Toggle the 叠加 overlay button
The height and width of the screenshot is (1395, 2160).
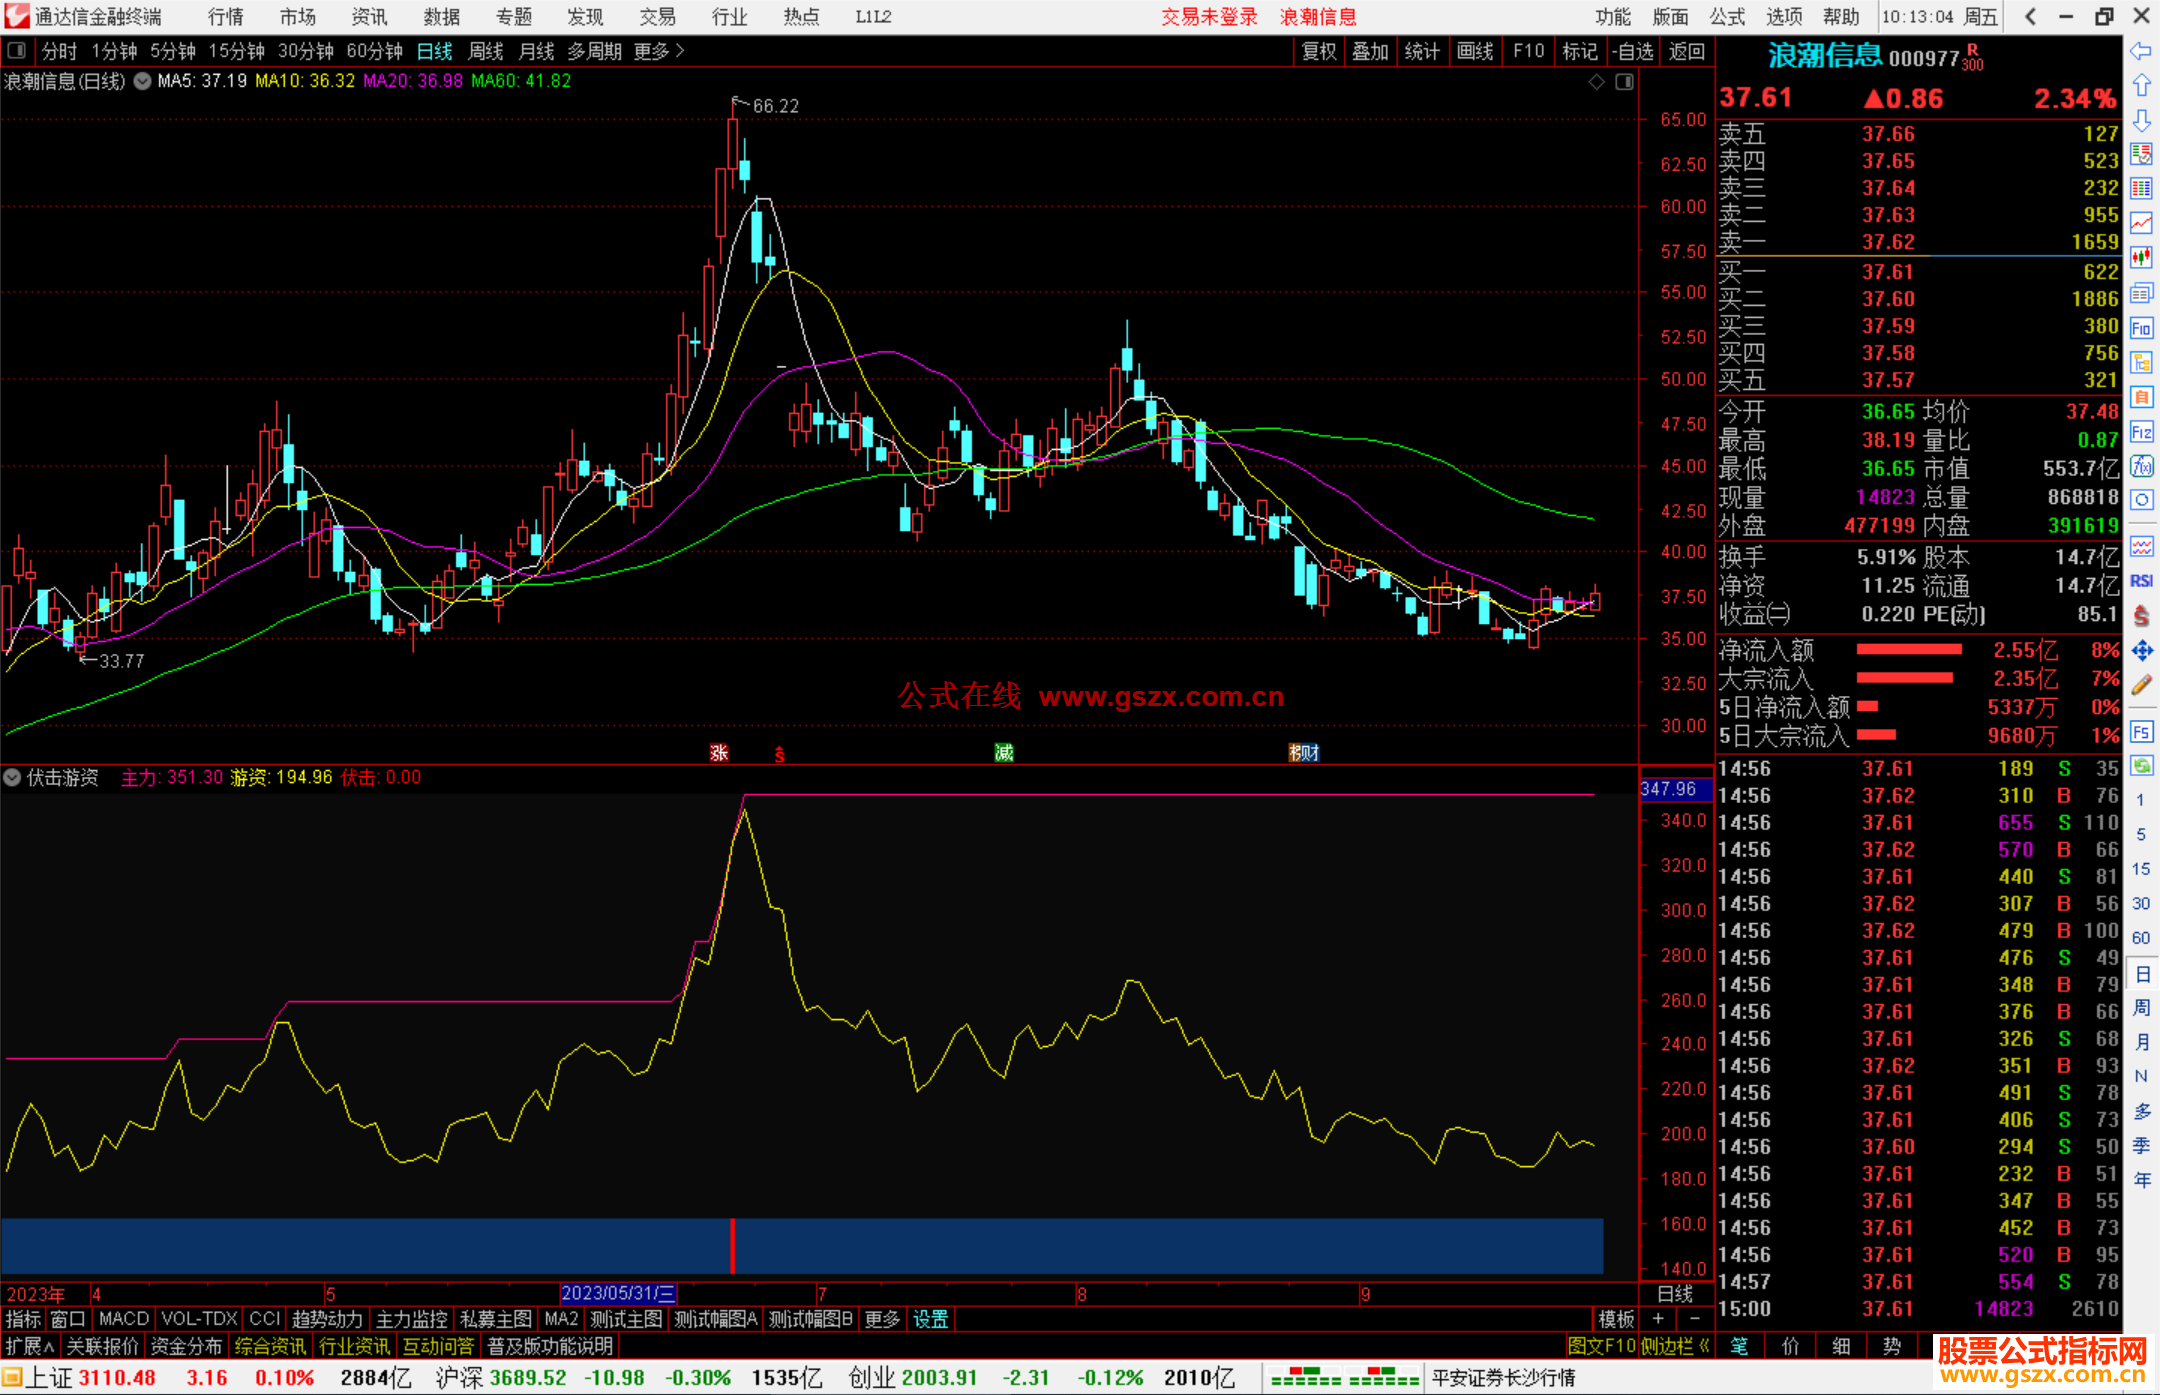[1370, 51]
